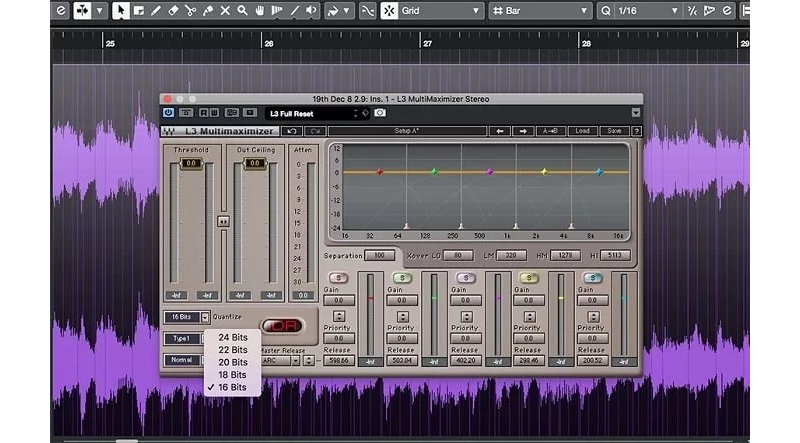Click the Threshold fader value handle
This screenshot has width=800, height=443.
pyautogui.click(x=191, y=163)
